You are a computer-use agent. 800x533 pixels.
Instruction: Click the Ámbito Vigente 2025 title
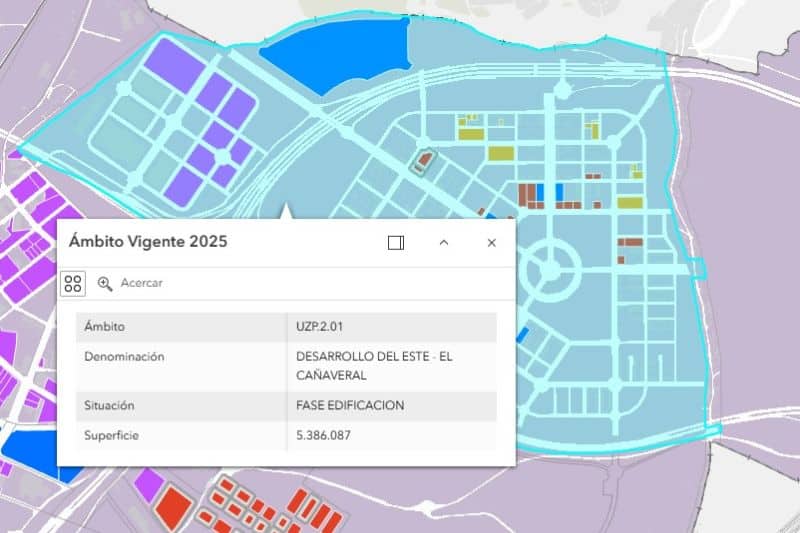(148, 241)
